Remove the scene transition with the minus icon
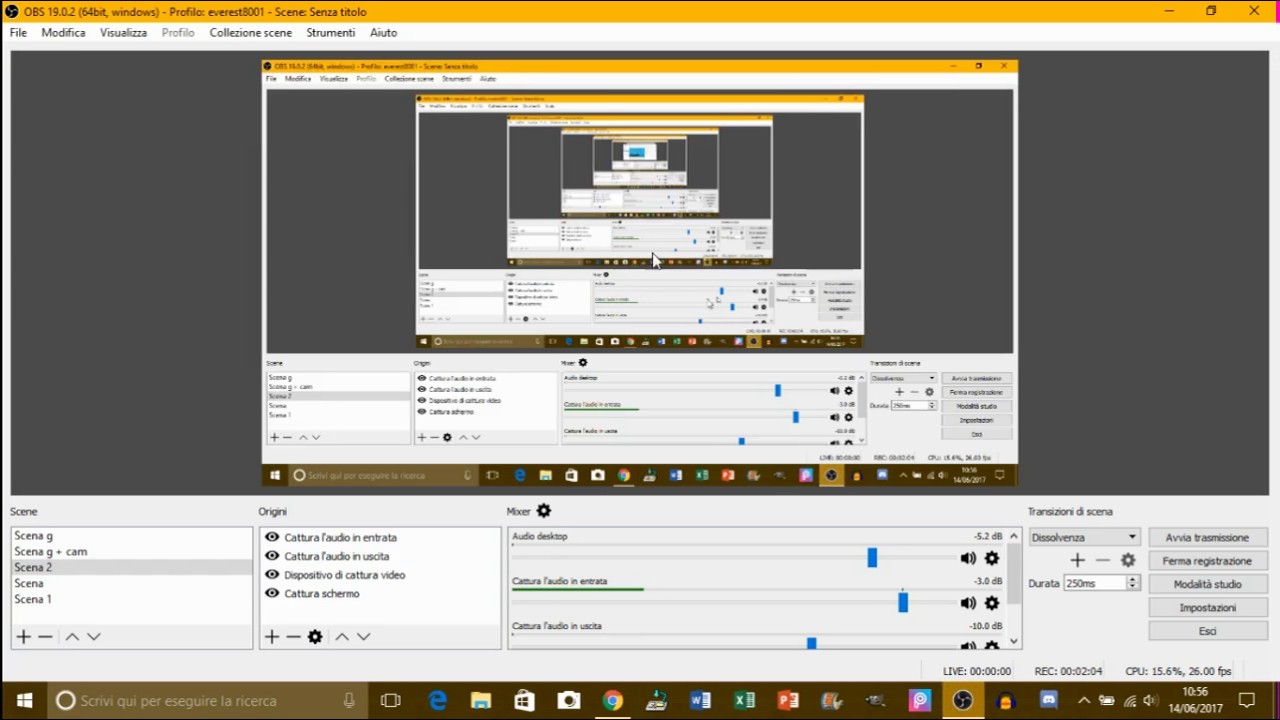This screenshot has width=1280, height=720. 1102,561
